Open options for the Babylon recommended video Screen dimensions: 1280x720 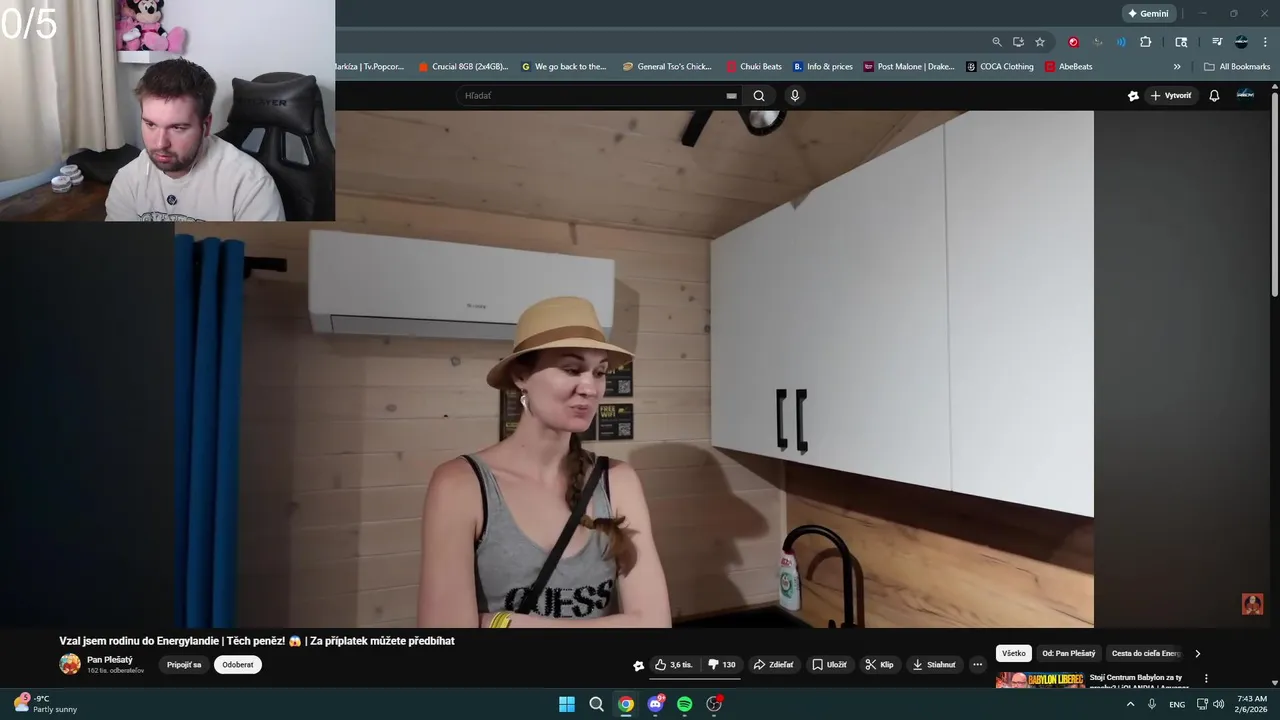click(1206, 678)
